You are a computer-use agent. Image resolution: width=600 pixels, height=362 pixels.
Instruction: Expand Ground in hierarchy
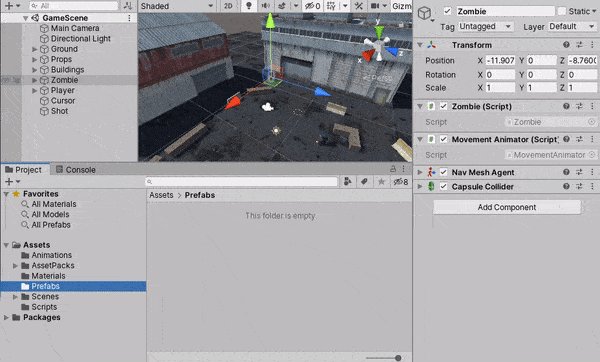35,49
